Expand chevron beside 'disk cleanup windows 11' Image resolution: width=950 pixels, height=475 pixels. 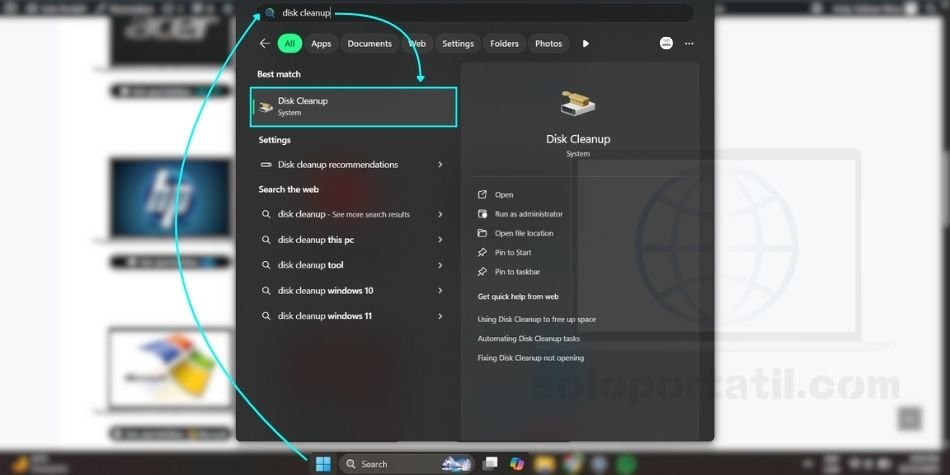[440, 316]
